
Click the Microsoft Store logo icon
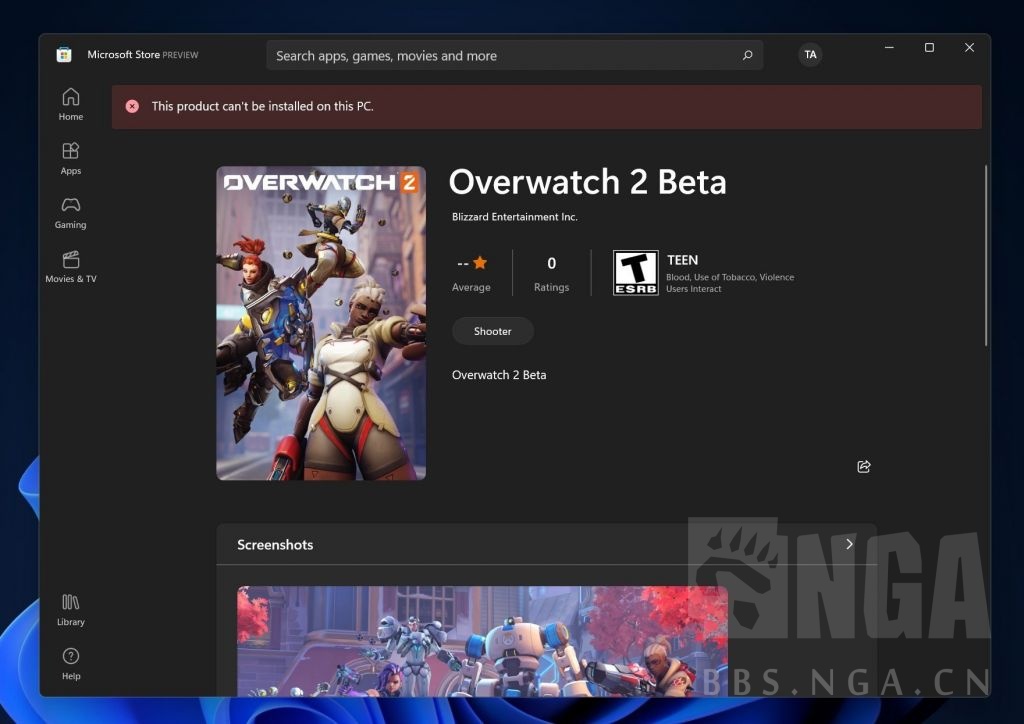[x=64, y=55]
